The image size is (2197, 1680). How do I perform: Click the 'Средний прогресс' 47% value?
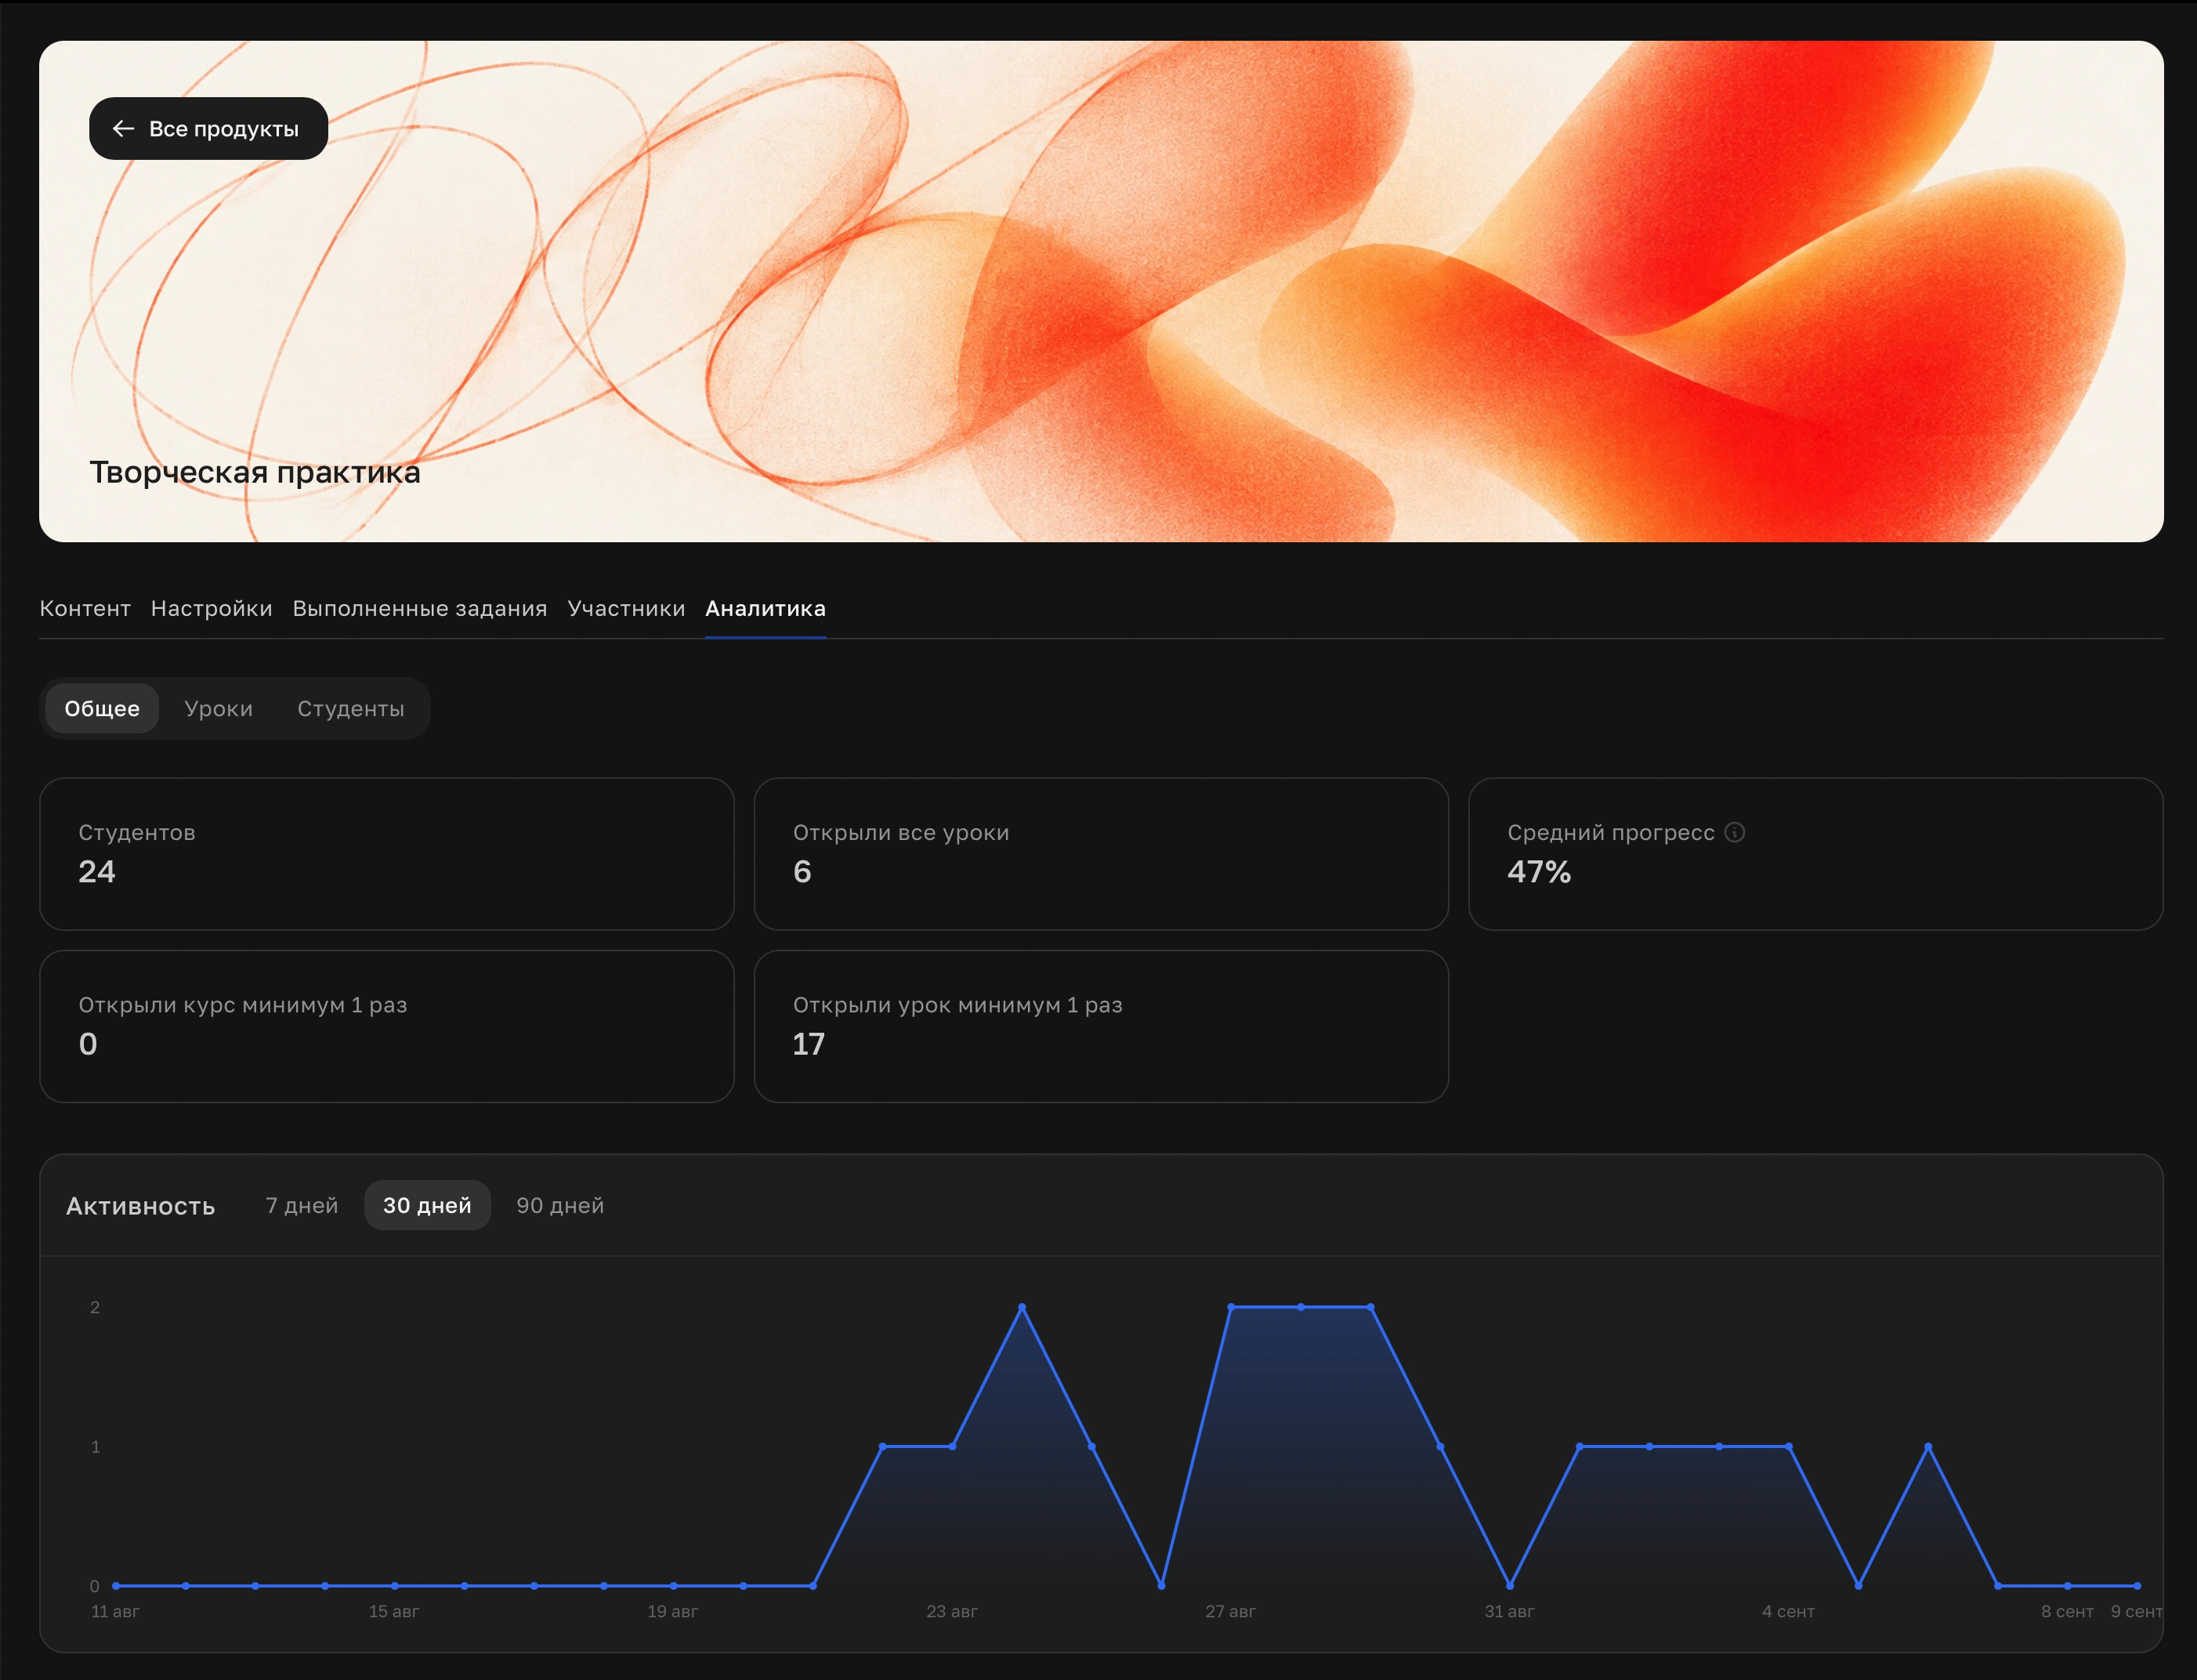pos(1539,872)
